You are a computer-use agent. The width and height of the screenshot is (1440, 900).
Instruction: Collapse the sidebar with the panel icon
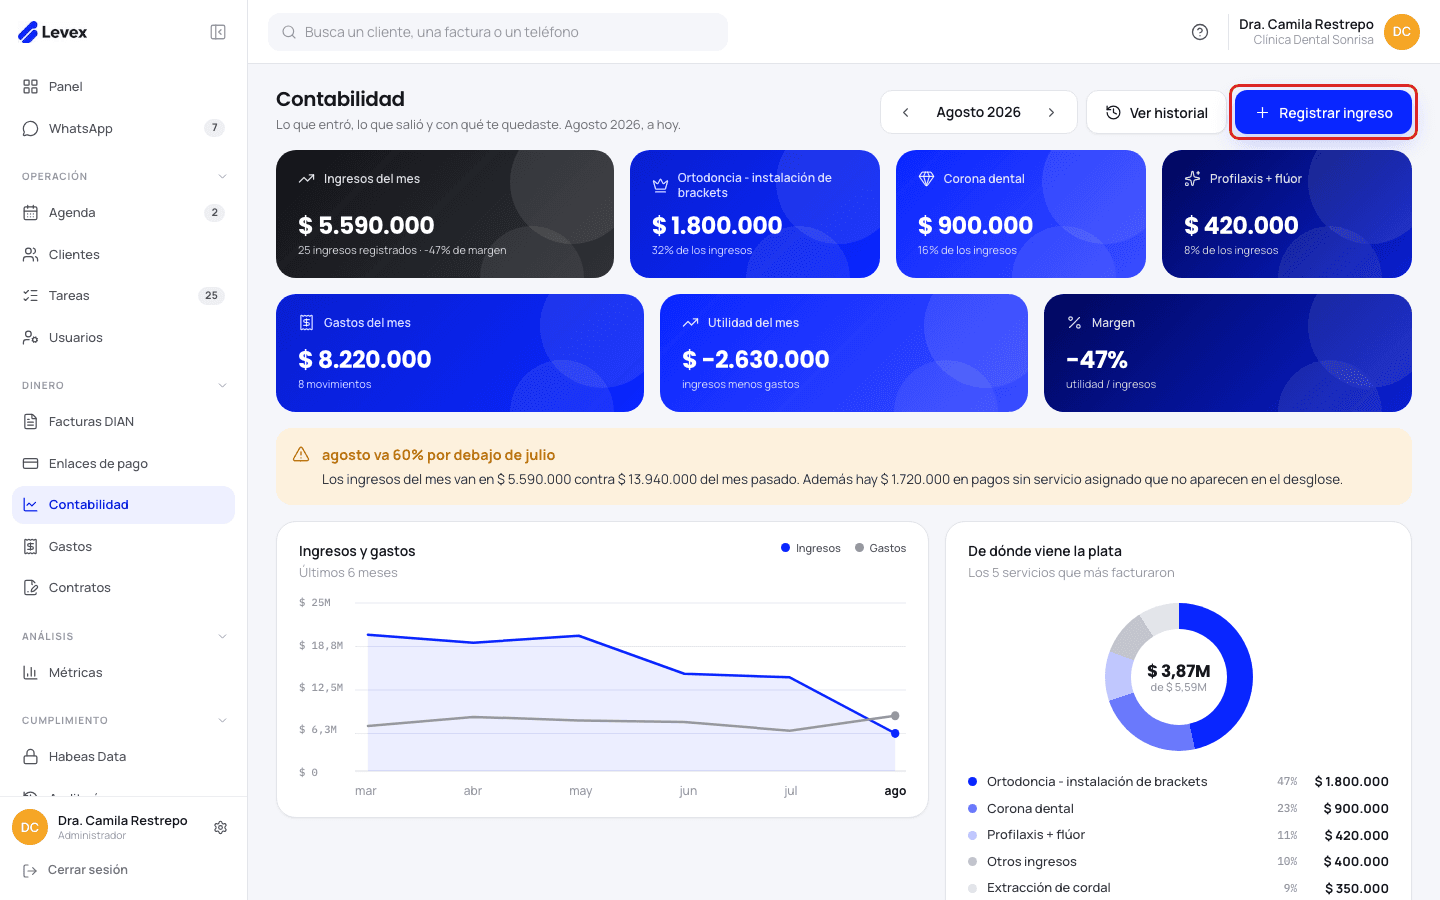tap(218, 32)
